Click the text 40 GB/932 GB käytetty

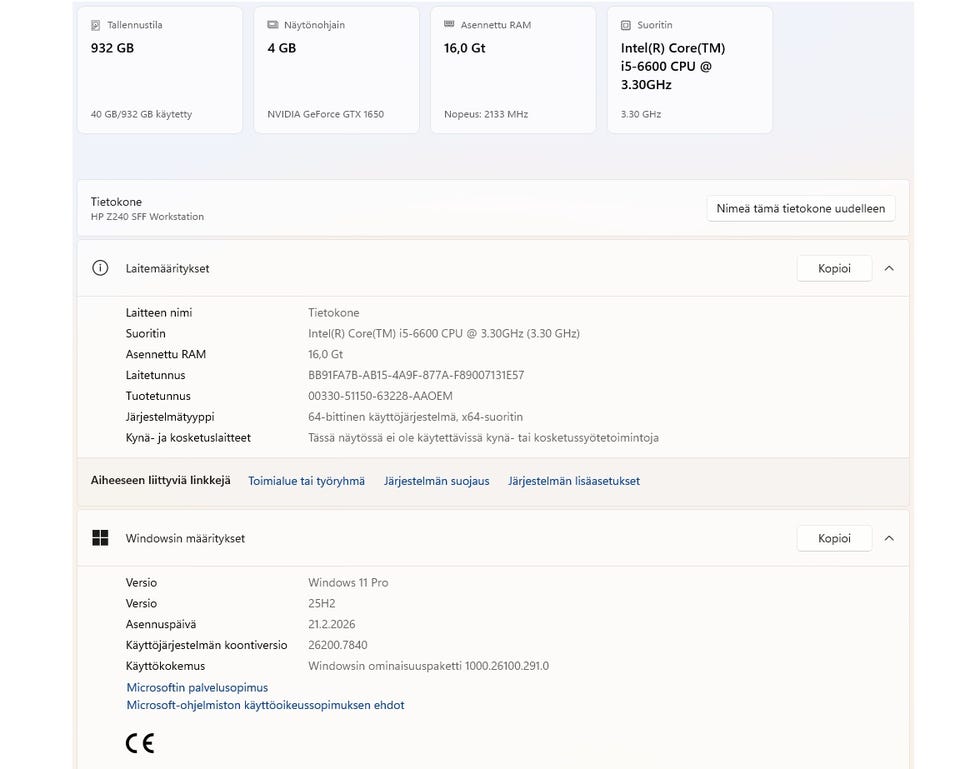tap(141, 114)
